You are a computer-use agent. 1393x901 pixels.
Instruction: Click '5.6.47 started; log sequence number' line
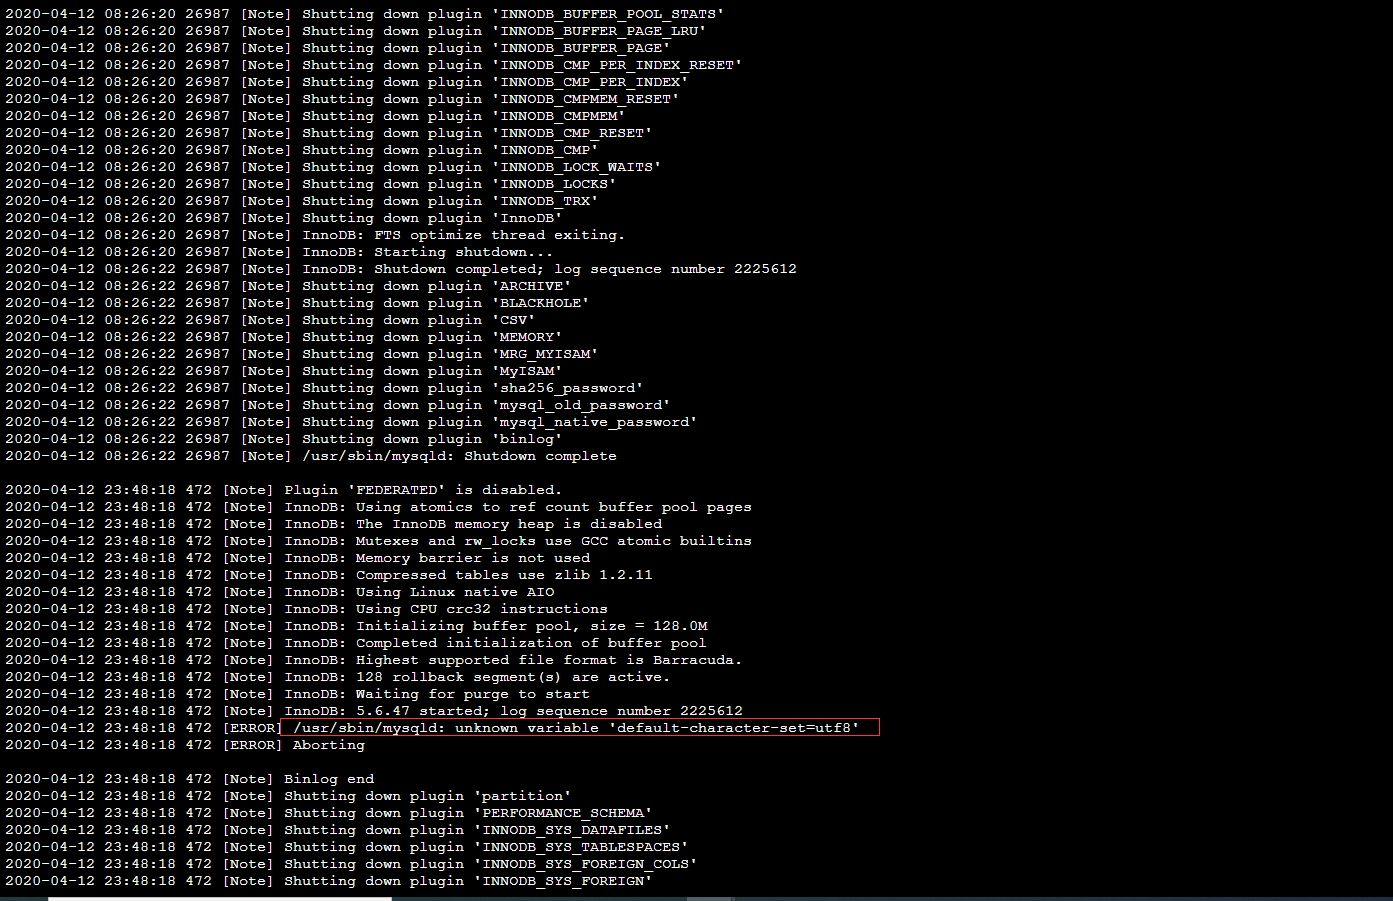point(374,711)
